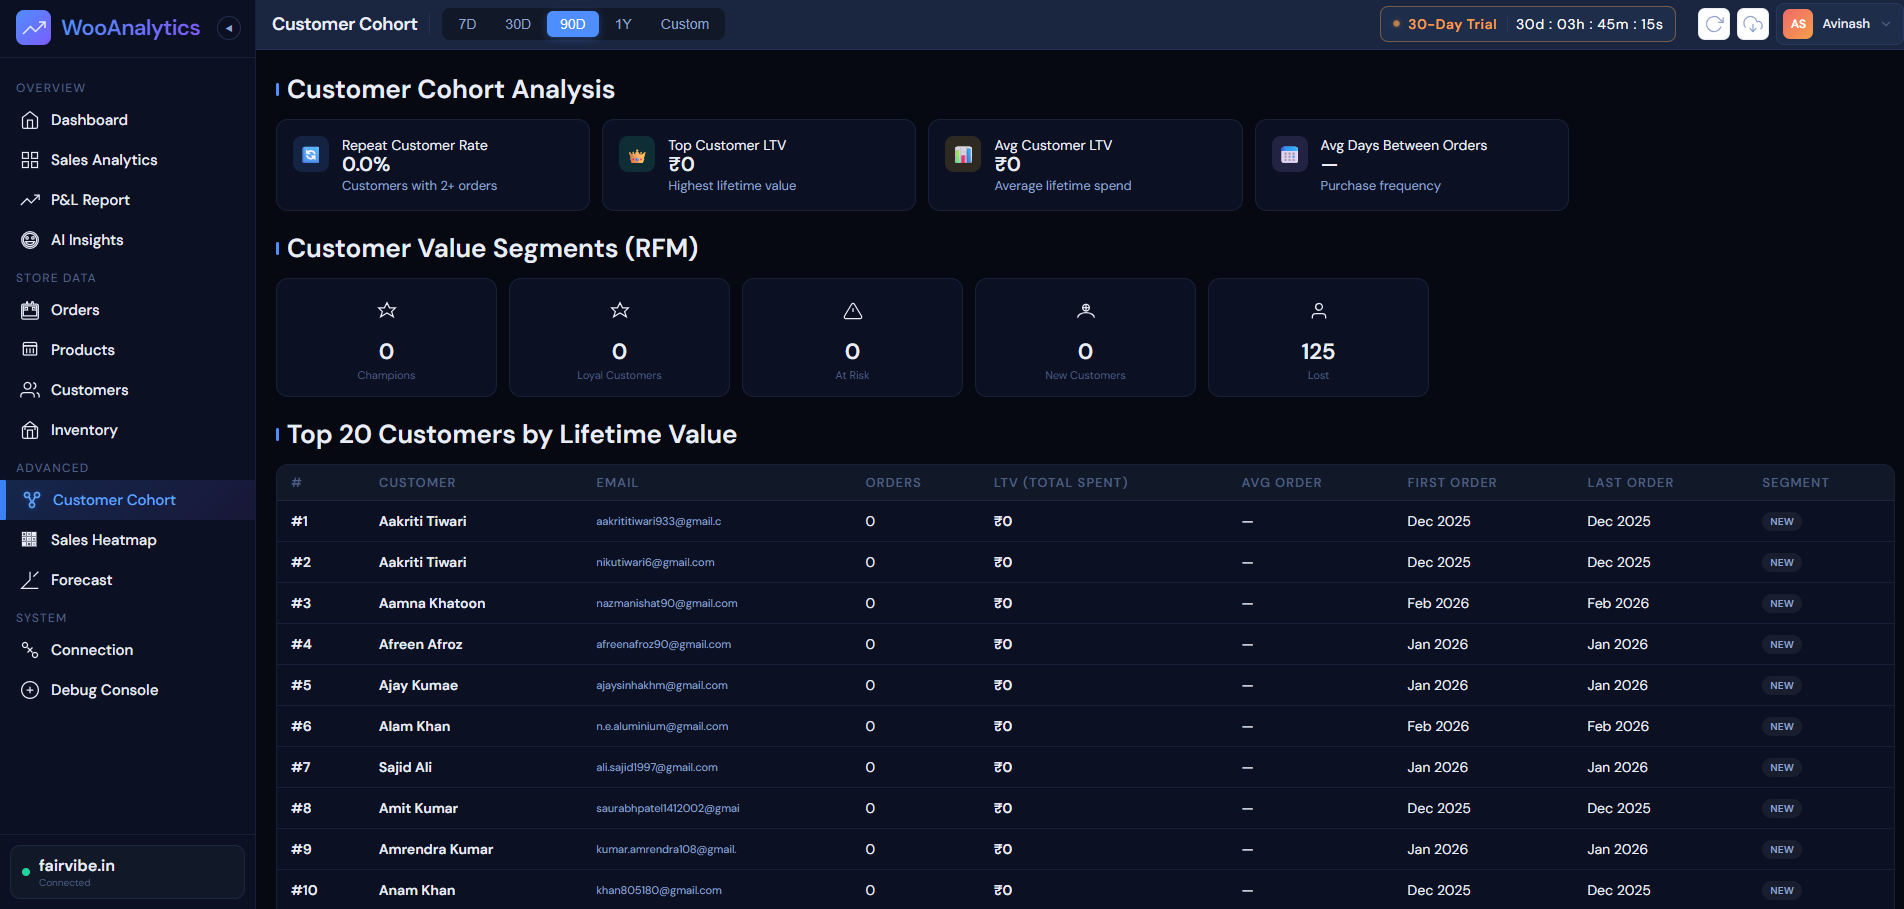The image size is (1904, 909).
Task: Click the Lost segment card showing 125
Action: 1318,338
